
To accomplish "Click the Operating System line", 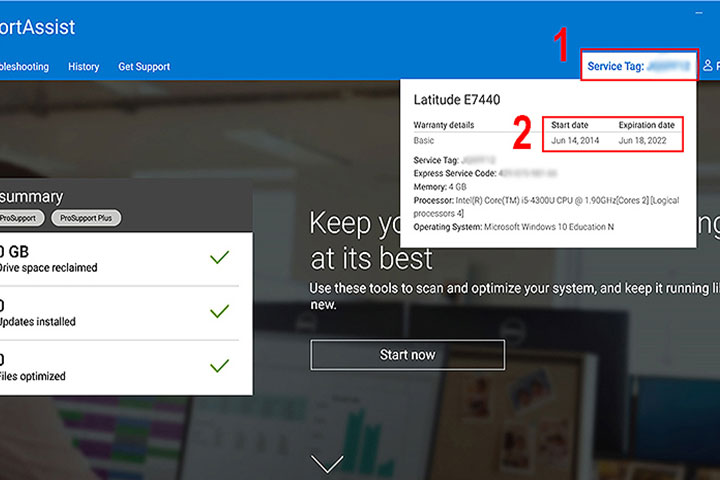I will coord(513,227).
